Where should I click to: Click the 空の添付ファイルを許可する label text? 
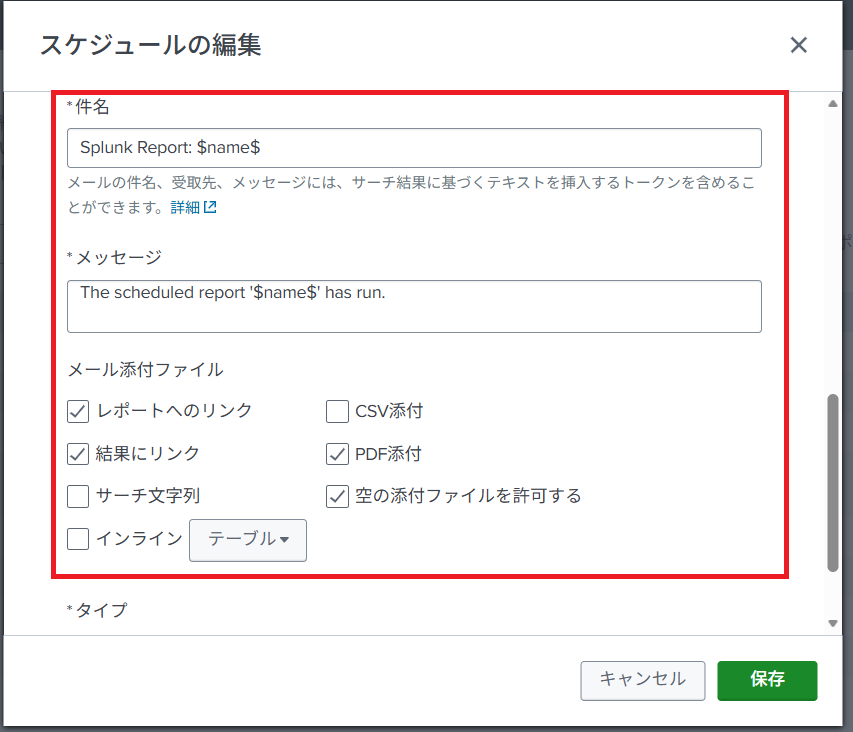(x=468, y=496)
